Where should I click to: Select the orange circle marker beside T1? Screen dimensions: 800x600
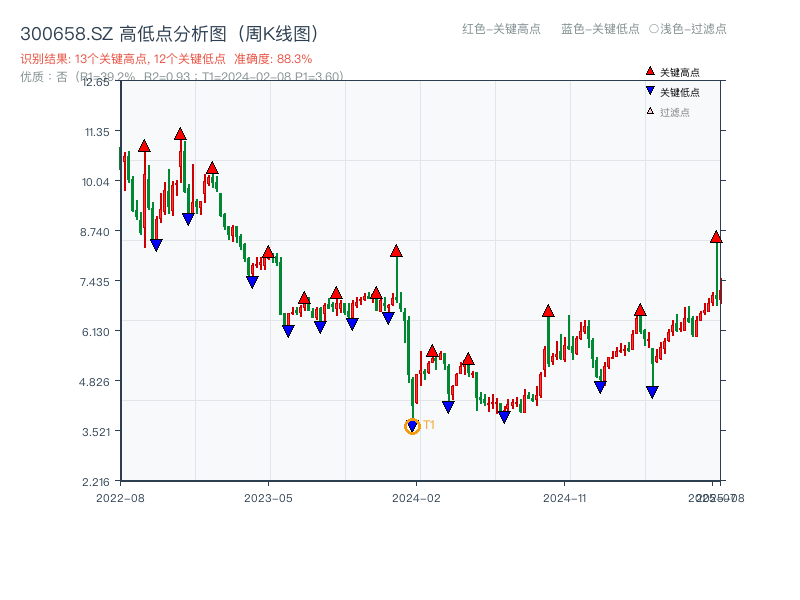tap(412, 427)
